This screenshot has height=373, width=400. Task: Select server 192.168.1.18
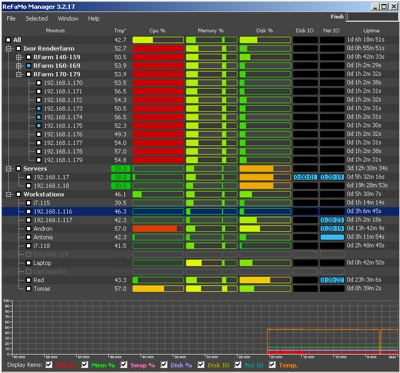tap(200, 186)
